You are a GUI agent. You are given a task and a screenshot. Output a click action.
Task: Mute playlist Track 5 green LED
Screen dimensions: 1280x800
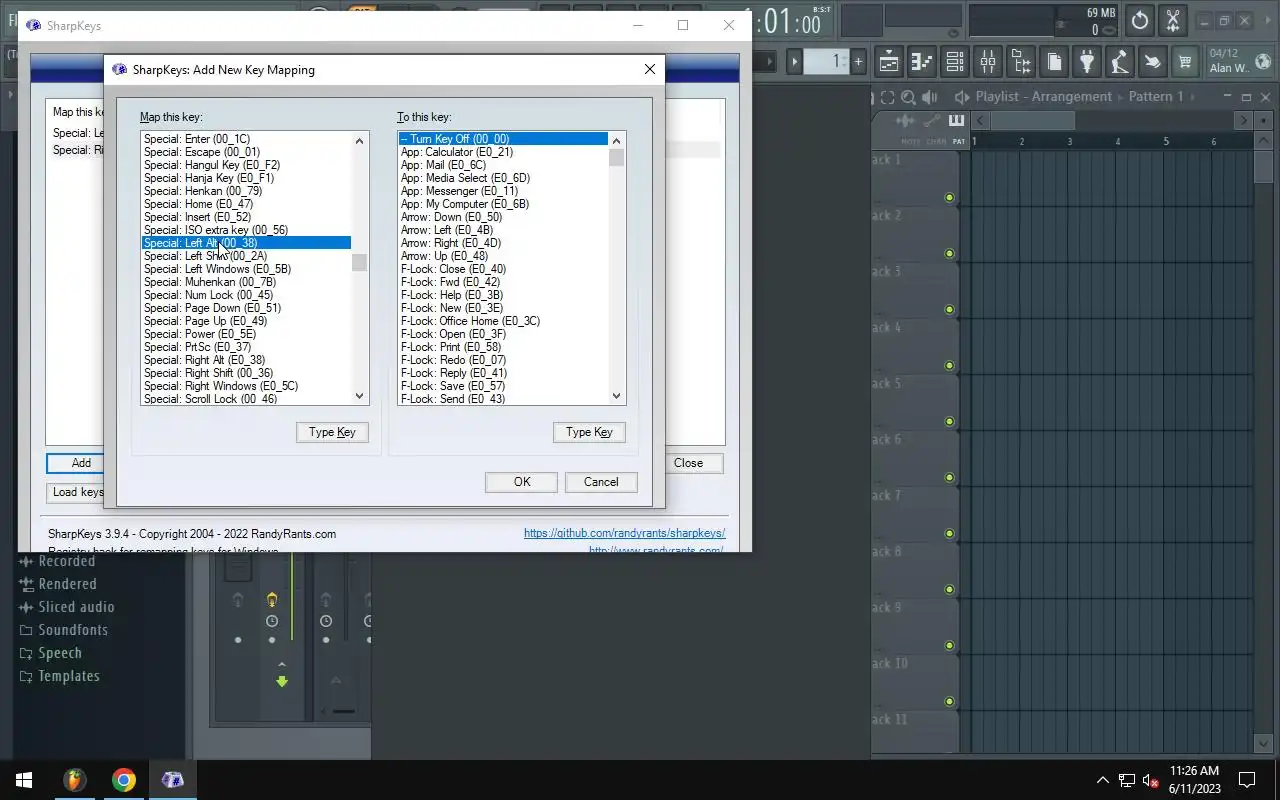949,421
